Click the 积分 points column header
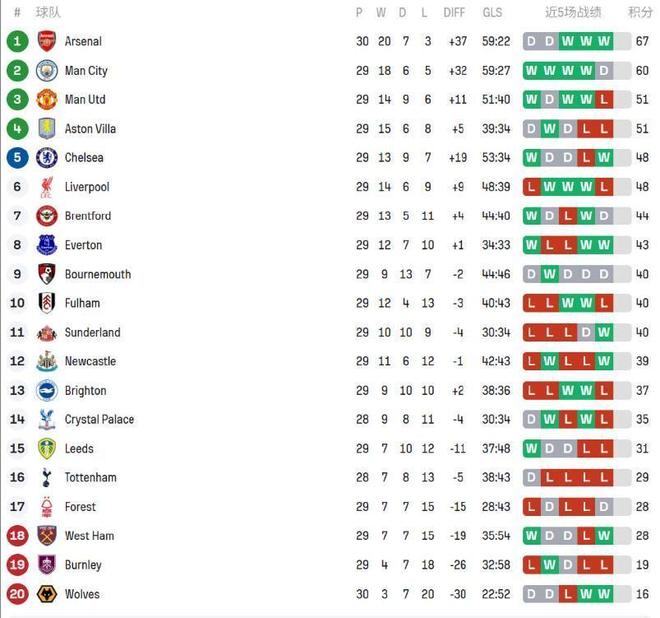 [x=640, y=13]
